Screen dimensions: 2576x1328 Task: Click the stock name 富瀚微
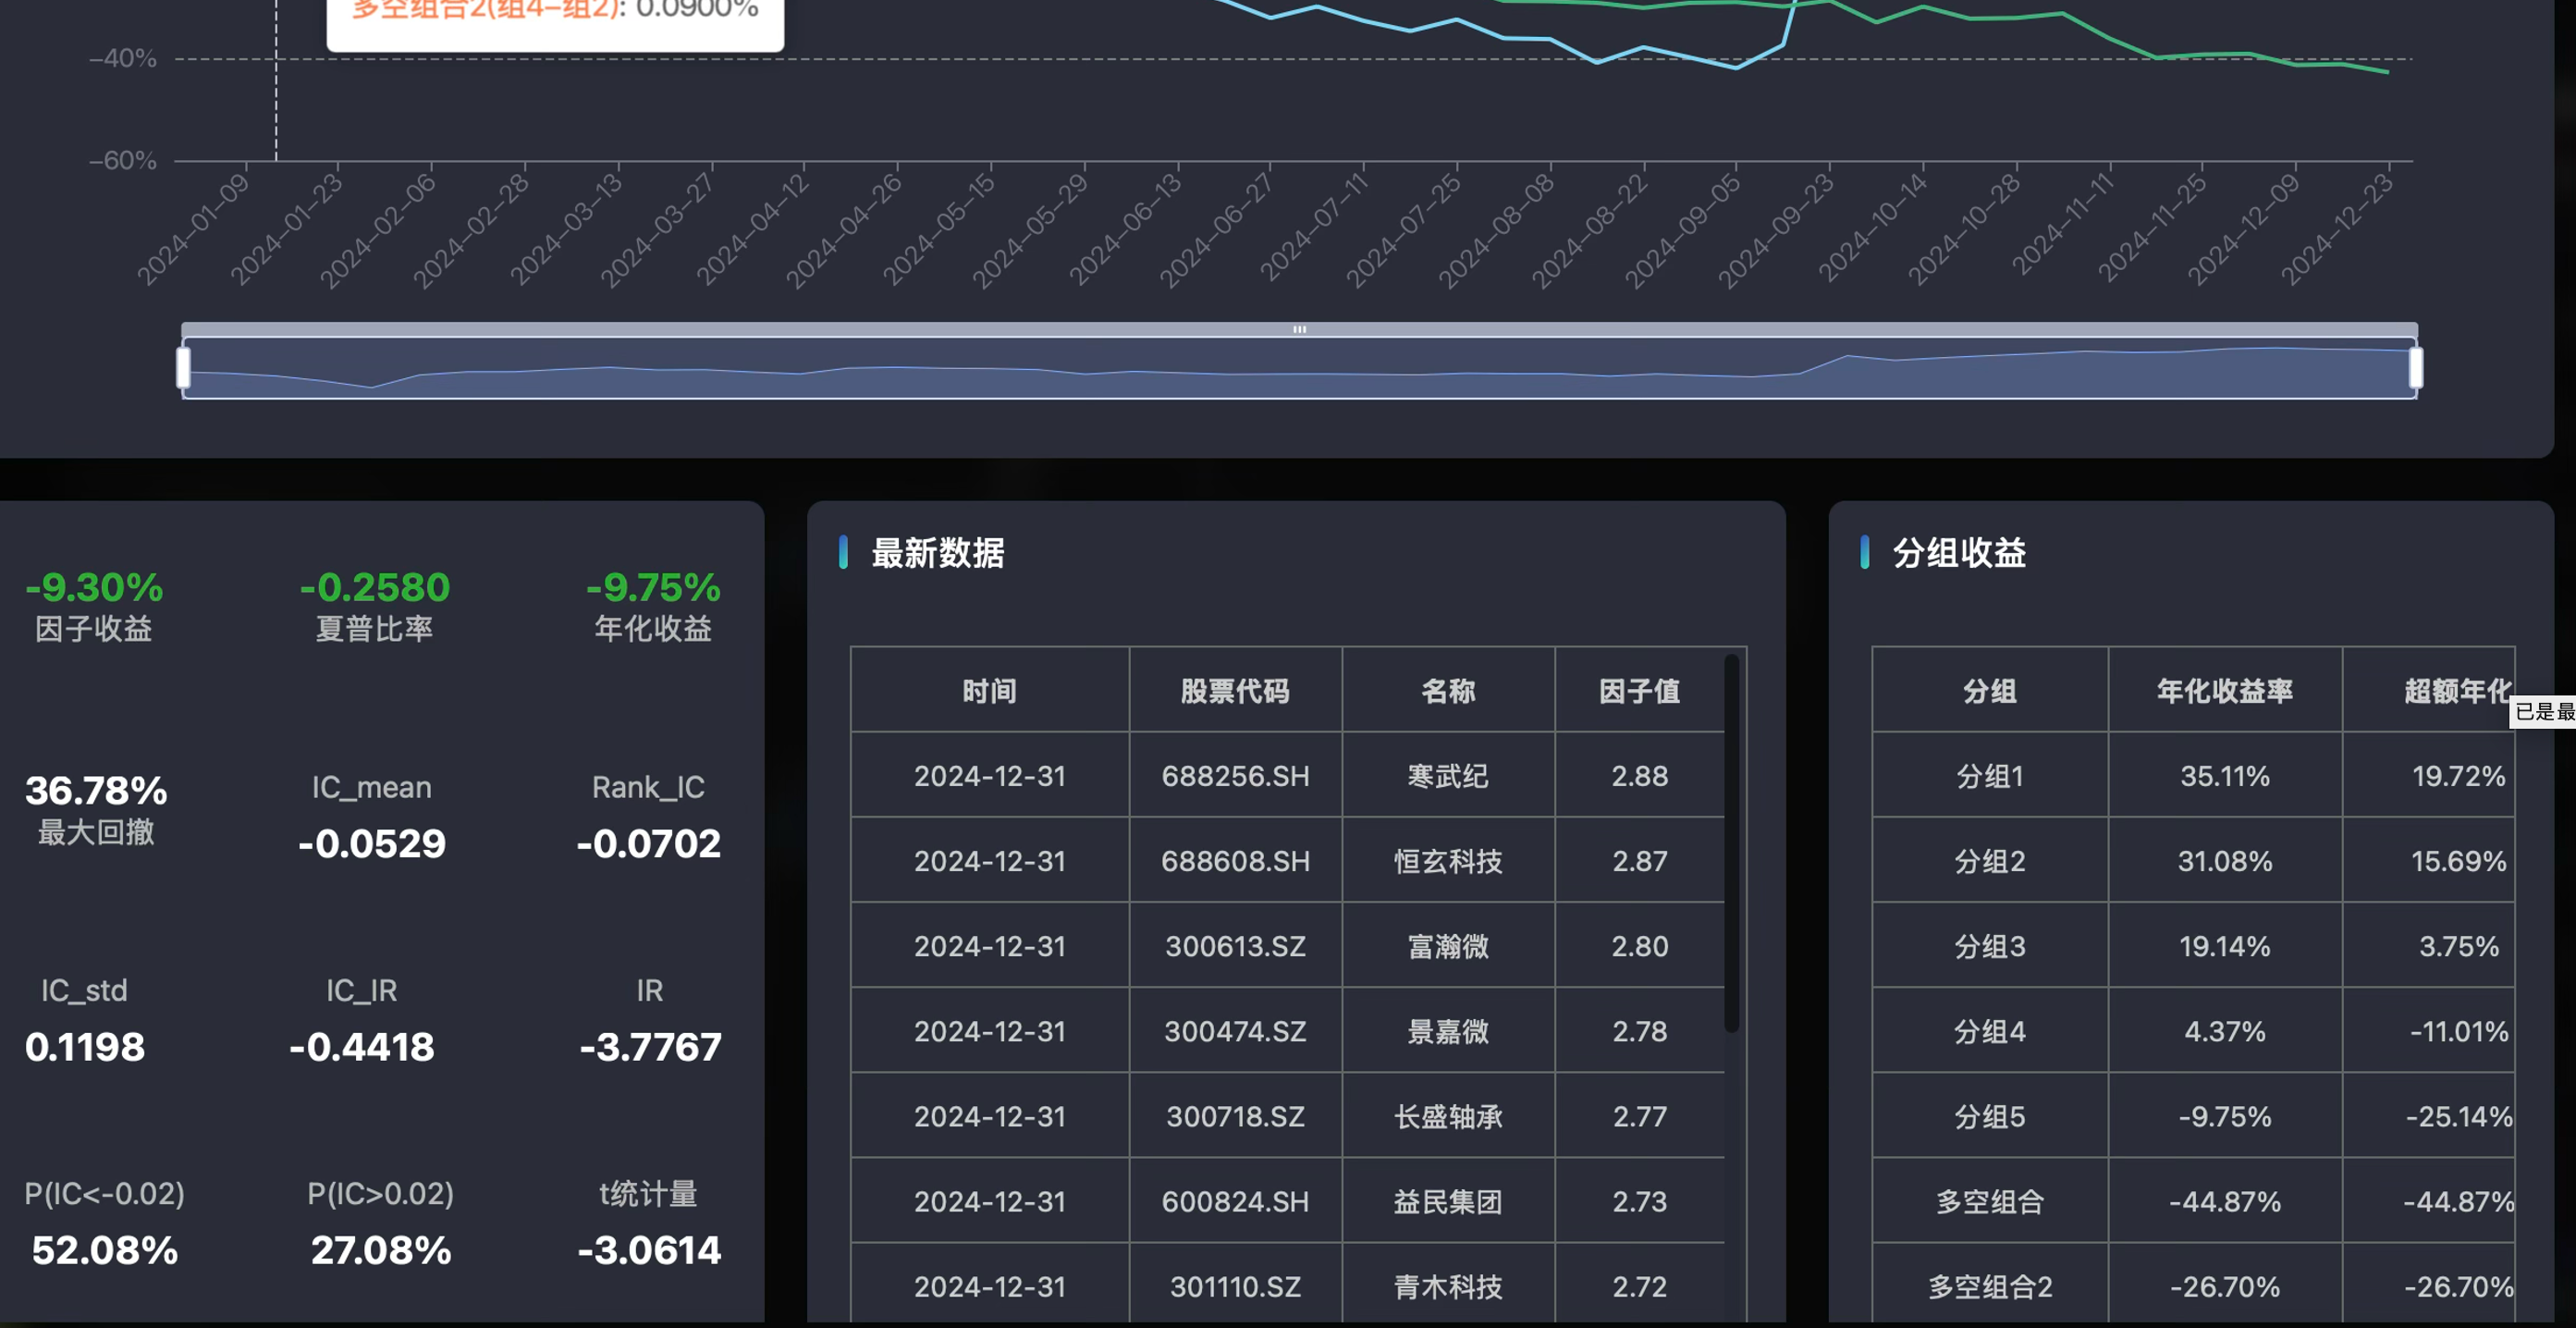click(1448, 946)
